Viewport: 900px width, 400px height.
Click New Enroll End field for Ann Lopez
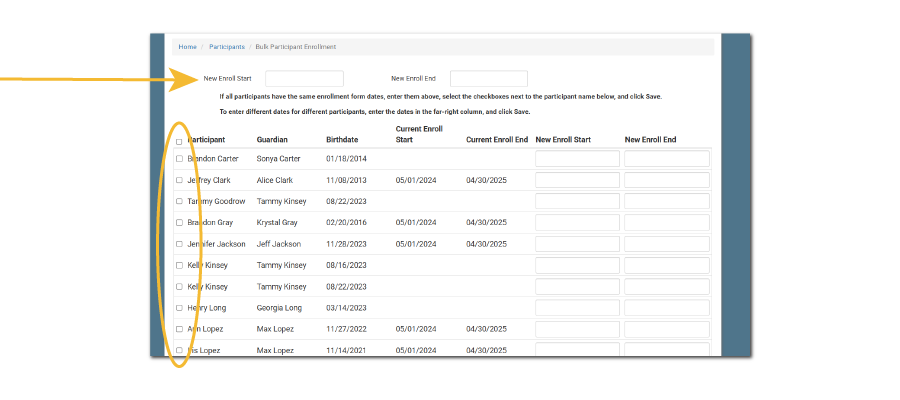666,329
